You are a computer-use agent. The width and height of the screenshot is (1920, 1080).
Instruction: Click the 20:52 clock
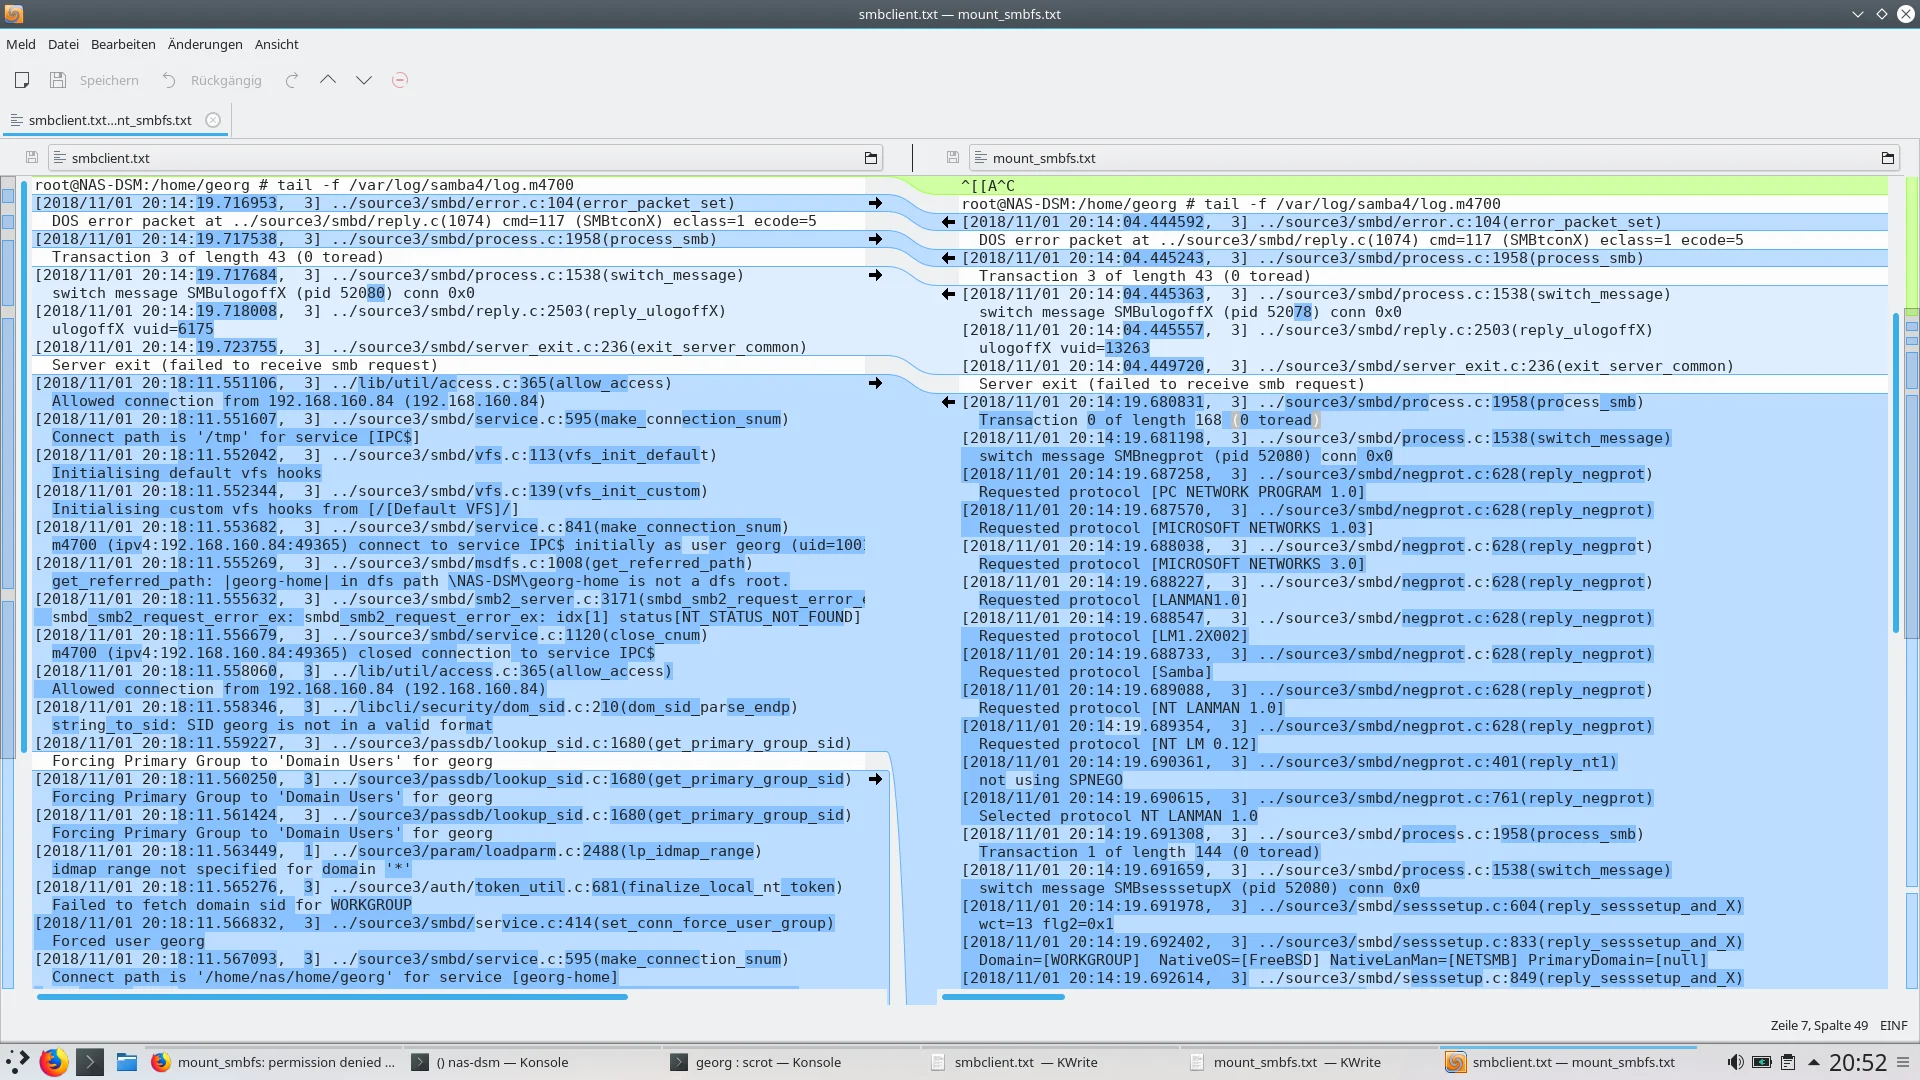(x=1858, y=1062)
